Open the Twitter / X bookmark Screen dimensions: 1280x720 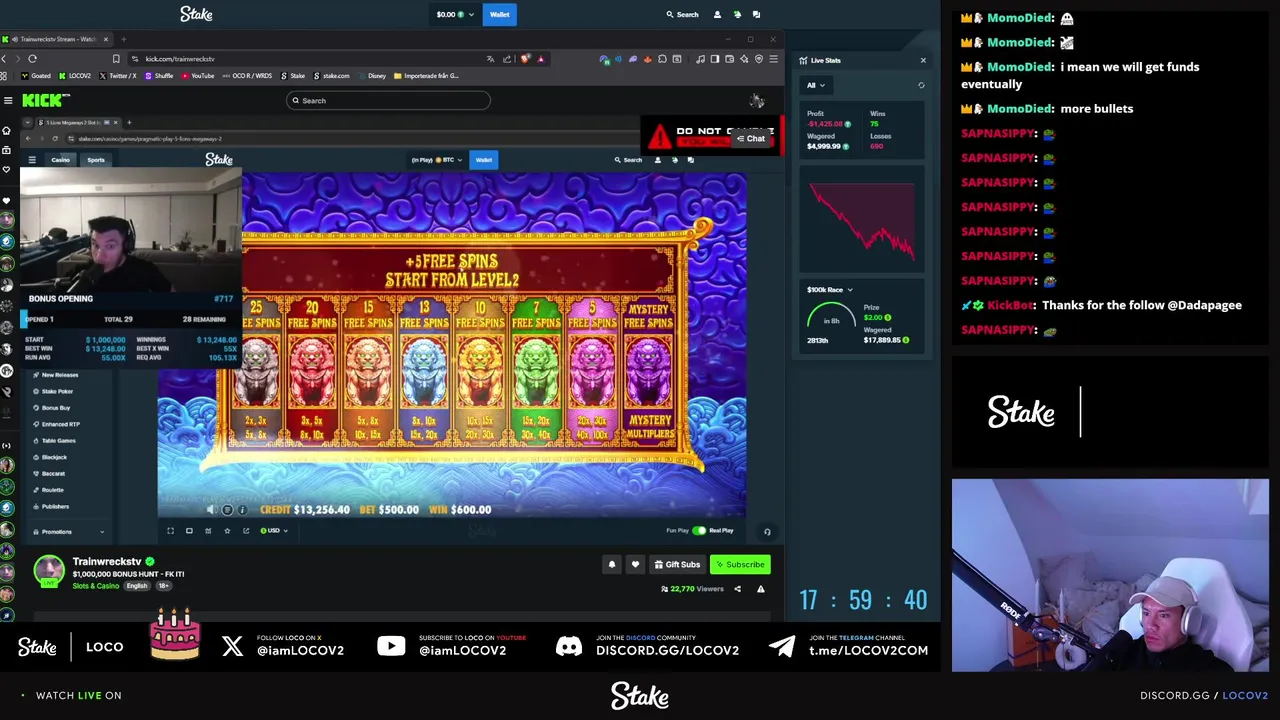(119, 76)
